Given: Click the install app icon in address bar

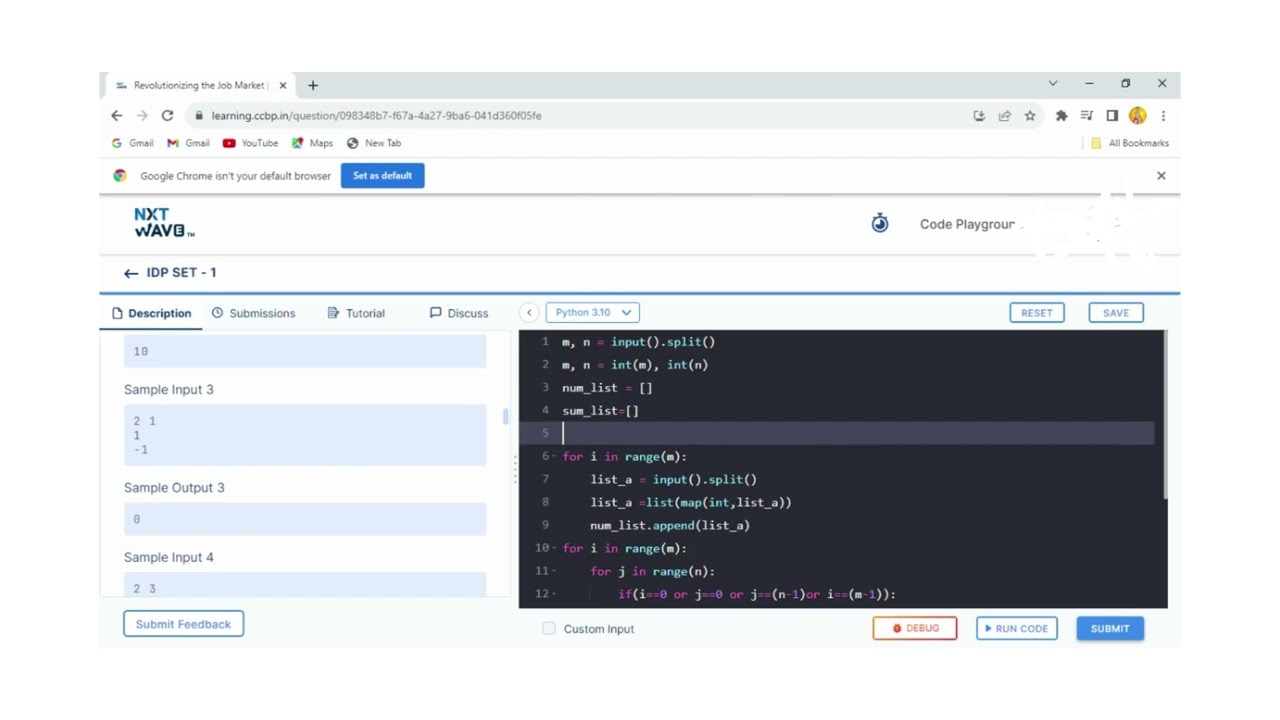Looking at the screenshot, I should tap(978, 116).
